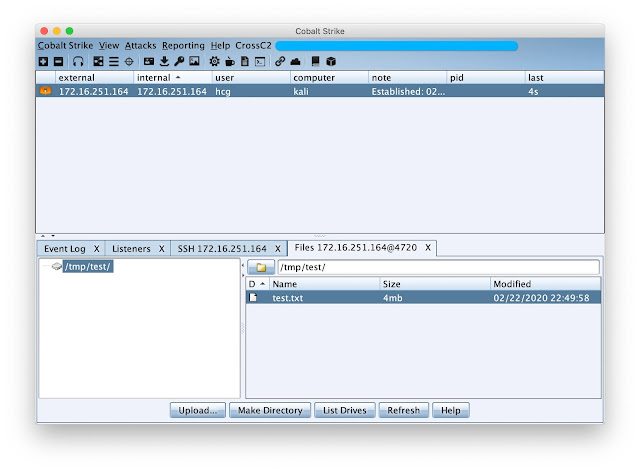640x471 pixels.
Task: Click the List Drives button
Action: point(345,410)
